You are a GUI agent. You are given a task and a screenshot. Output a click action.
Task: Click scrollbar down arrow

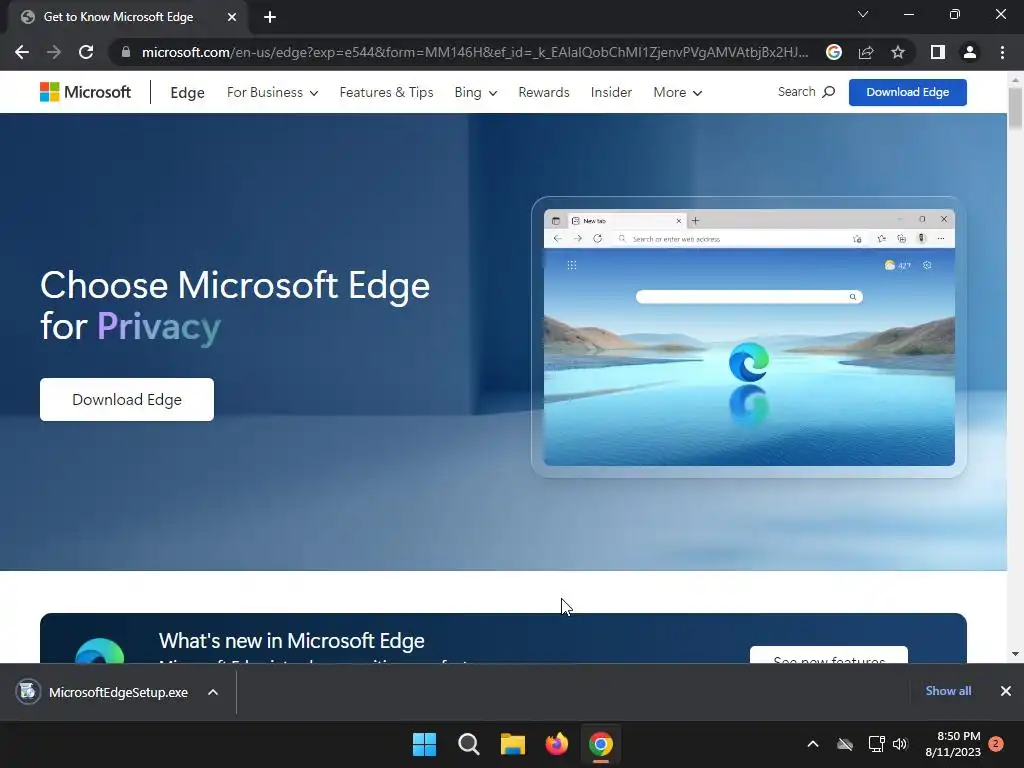point(1015,654)
